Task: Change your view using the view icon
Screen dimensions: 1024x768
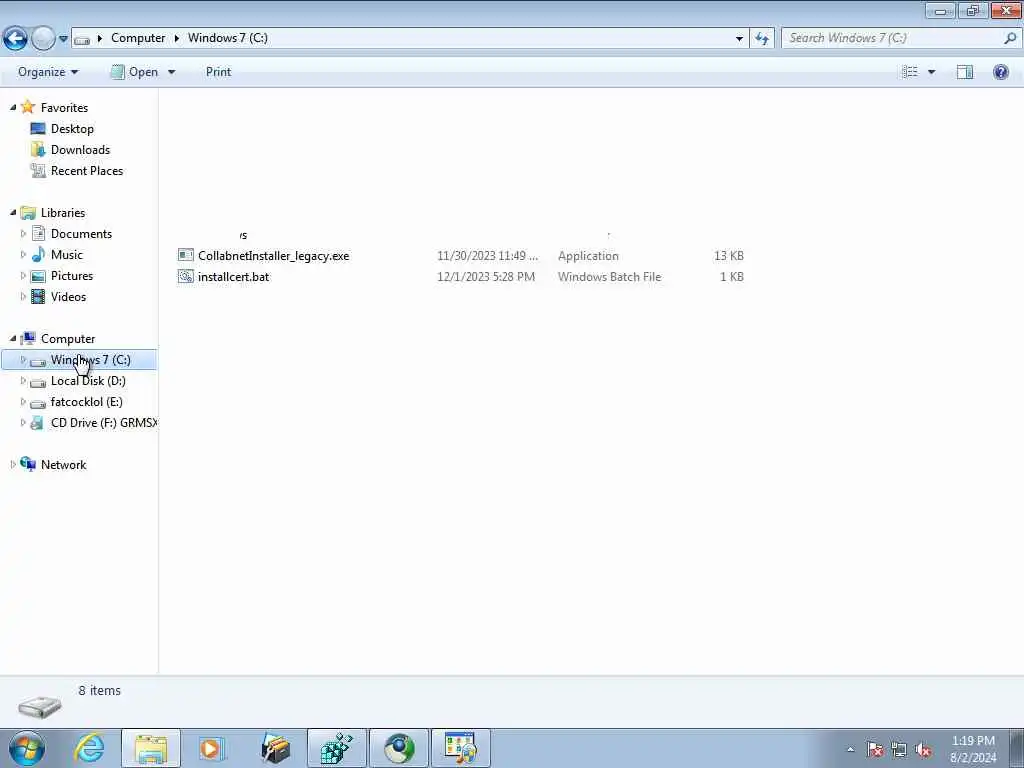Action: 909,72
